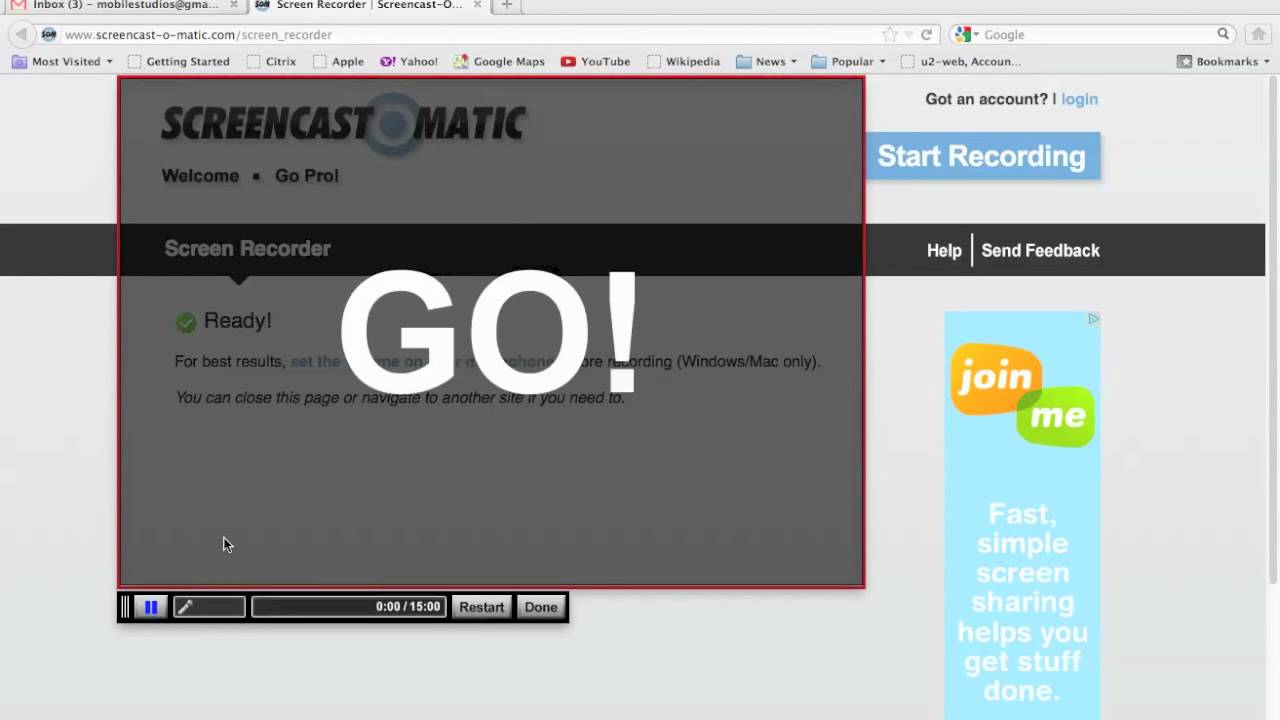The height and width of the screenshot is (720, 1280).
Task: Open a new browser tab
Action: pos(506,5)
